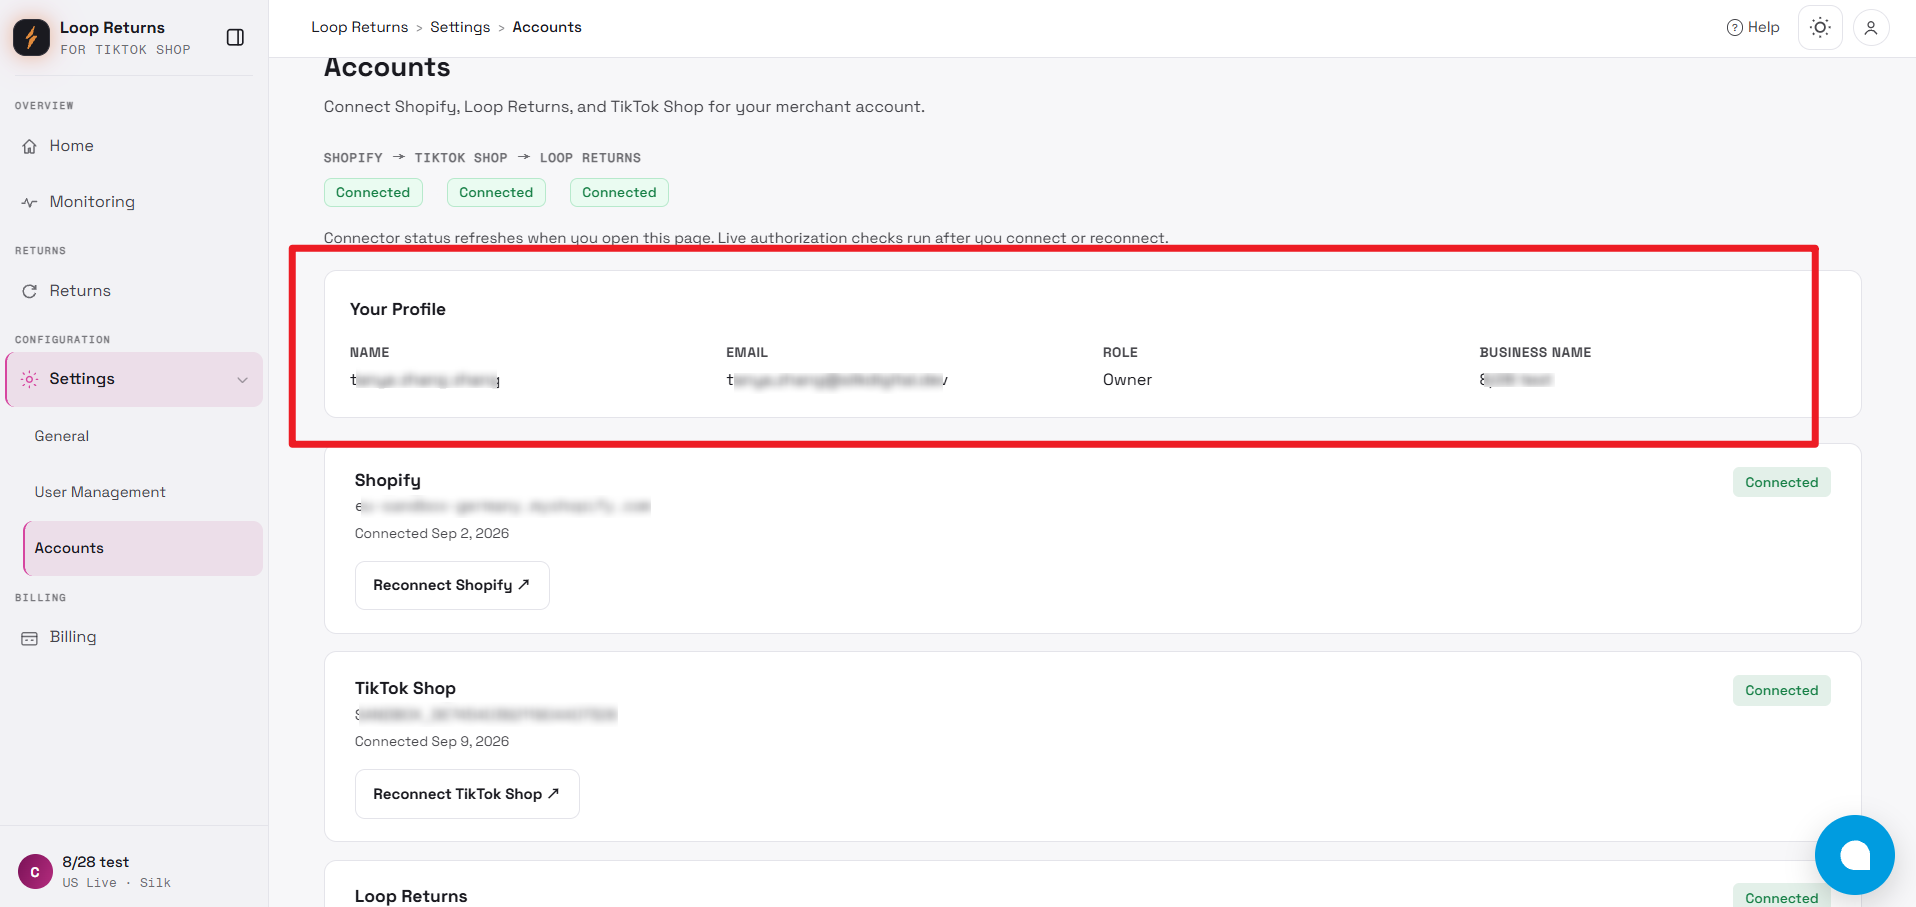The height and width of the screenshot is (907, 1916).
Task: Click the 'Shopify' card title
Action: point(388,480)
